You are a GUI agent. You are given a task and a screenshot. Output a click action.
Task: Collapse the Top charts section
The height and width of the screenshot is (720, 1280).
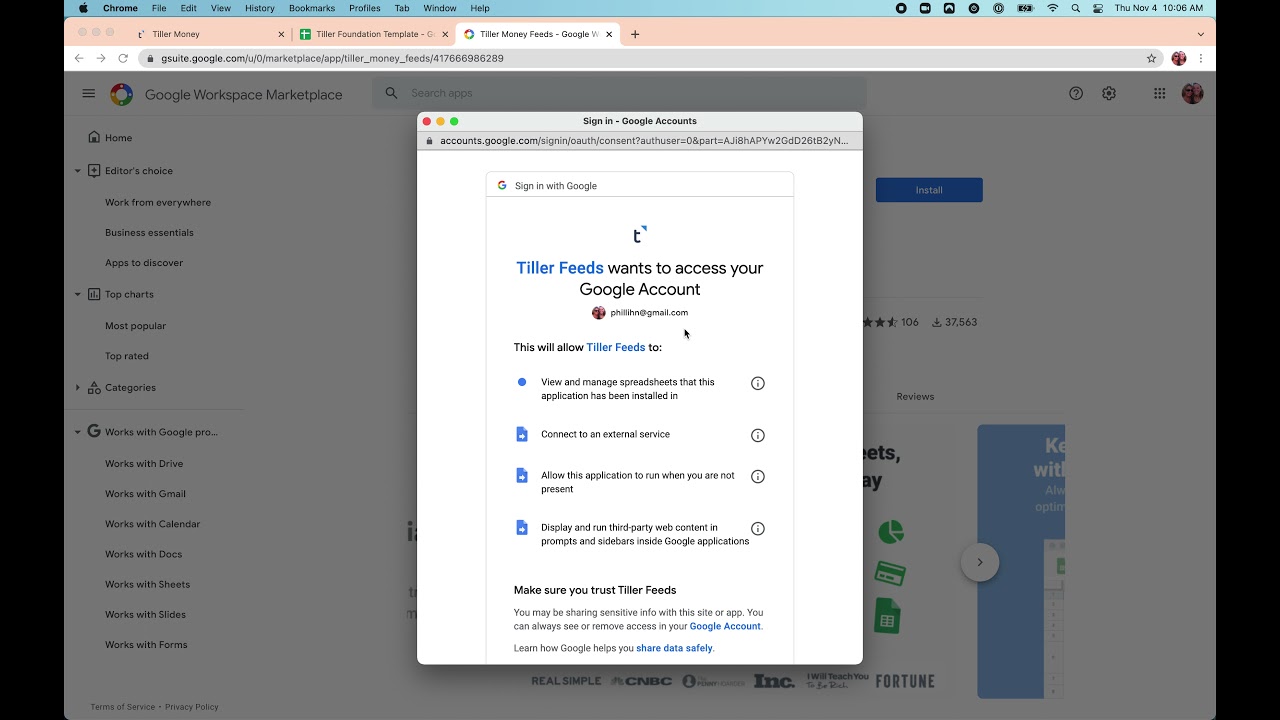pos(78,295)
